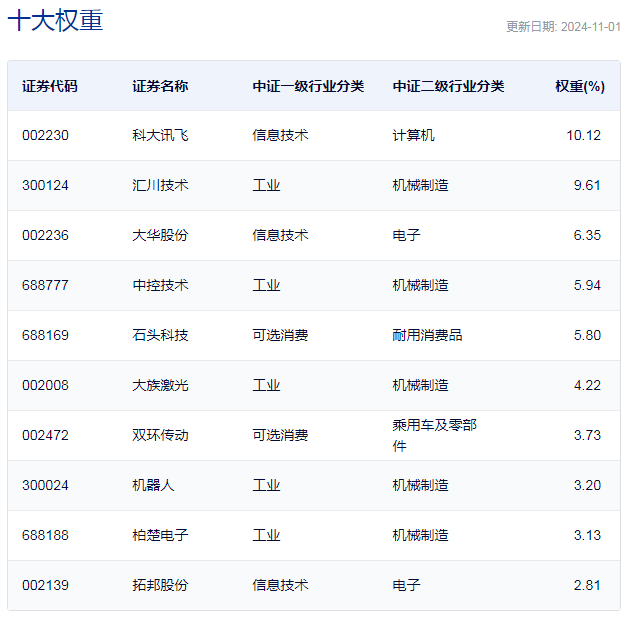This screenshot has width=627, height=618.
Task: Click the weight value 3.13
Action: click(587, 535)
